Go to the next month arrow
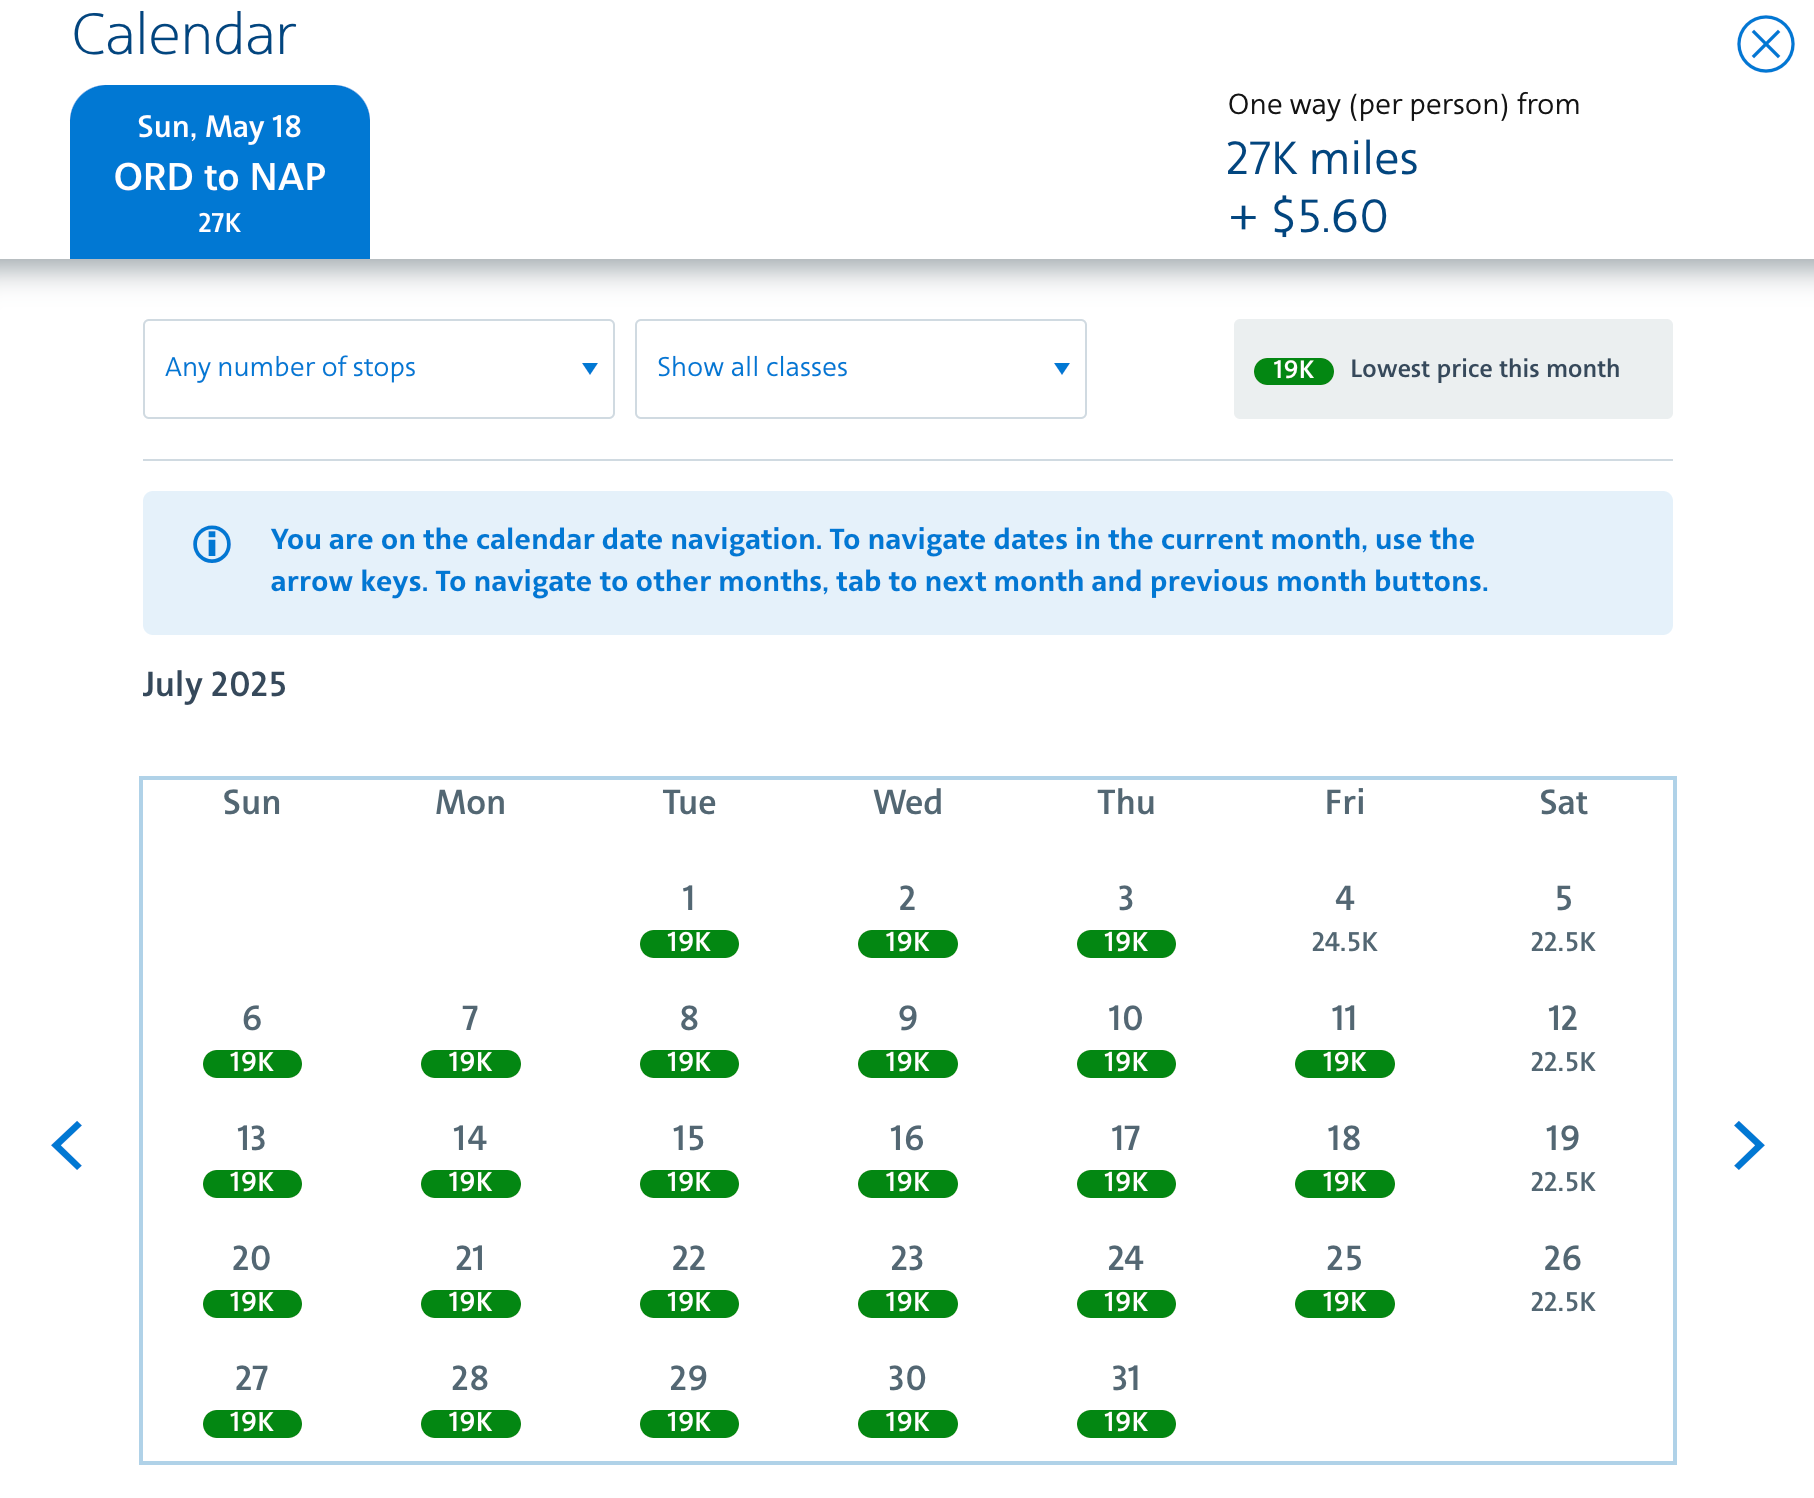The image size is (1814, 1498). pyautogui.click(x=1748, y=1145)
